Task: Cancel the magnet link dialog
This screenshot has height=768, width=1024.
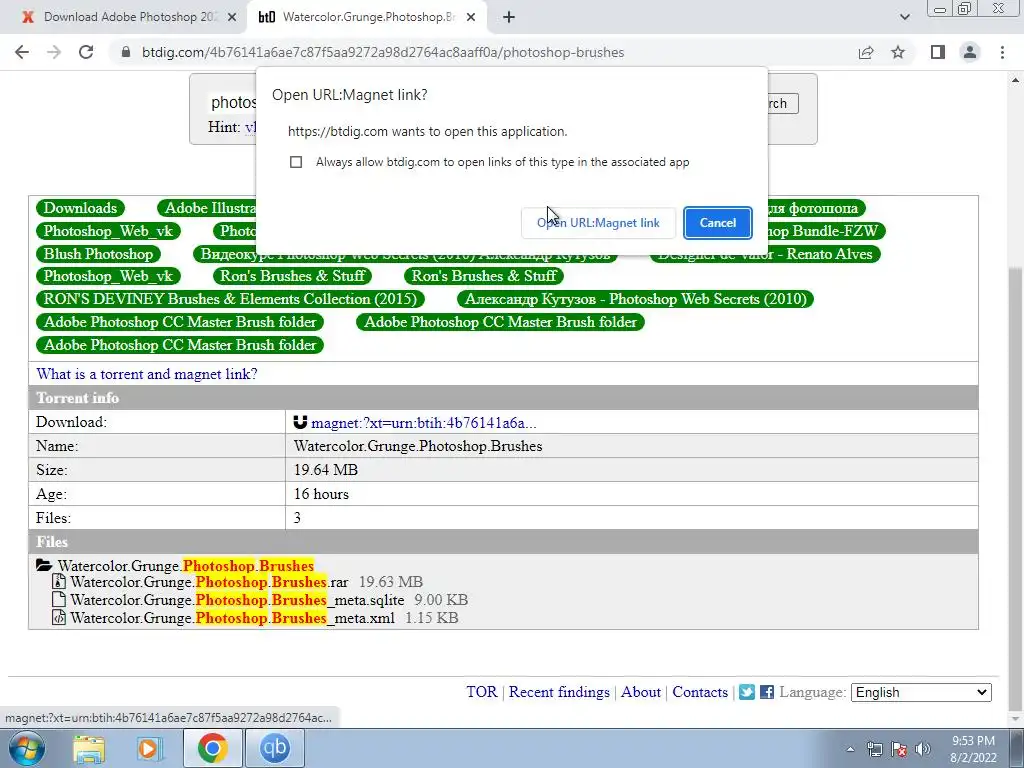Action: click(718, 223)
